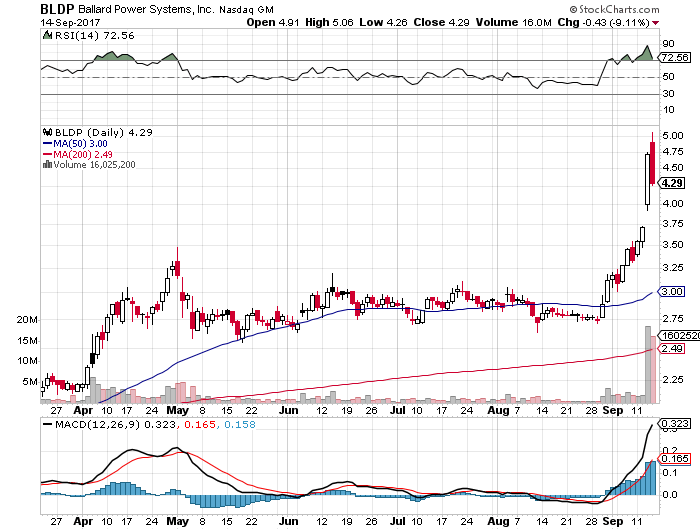700x530 pixels.
Task: Click the blue MA(50) legend swatch
Action: point(45,142)
